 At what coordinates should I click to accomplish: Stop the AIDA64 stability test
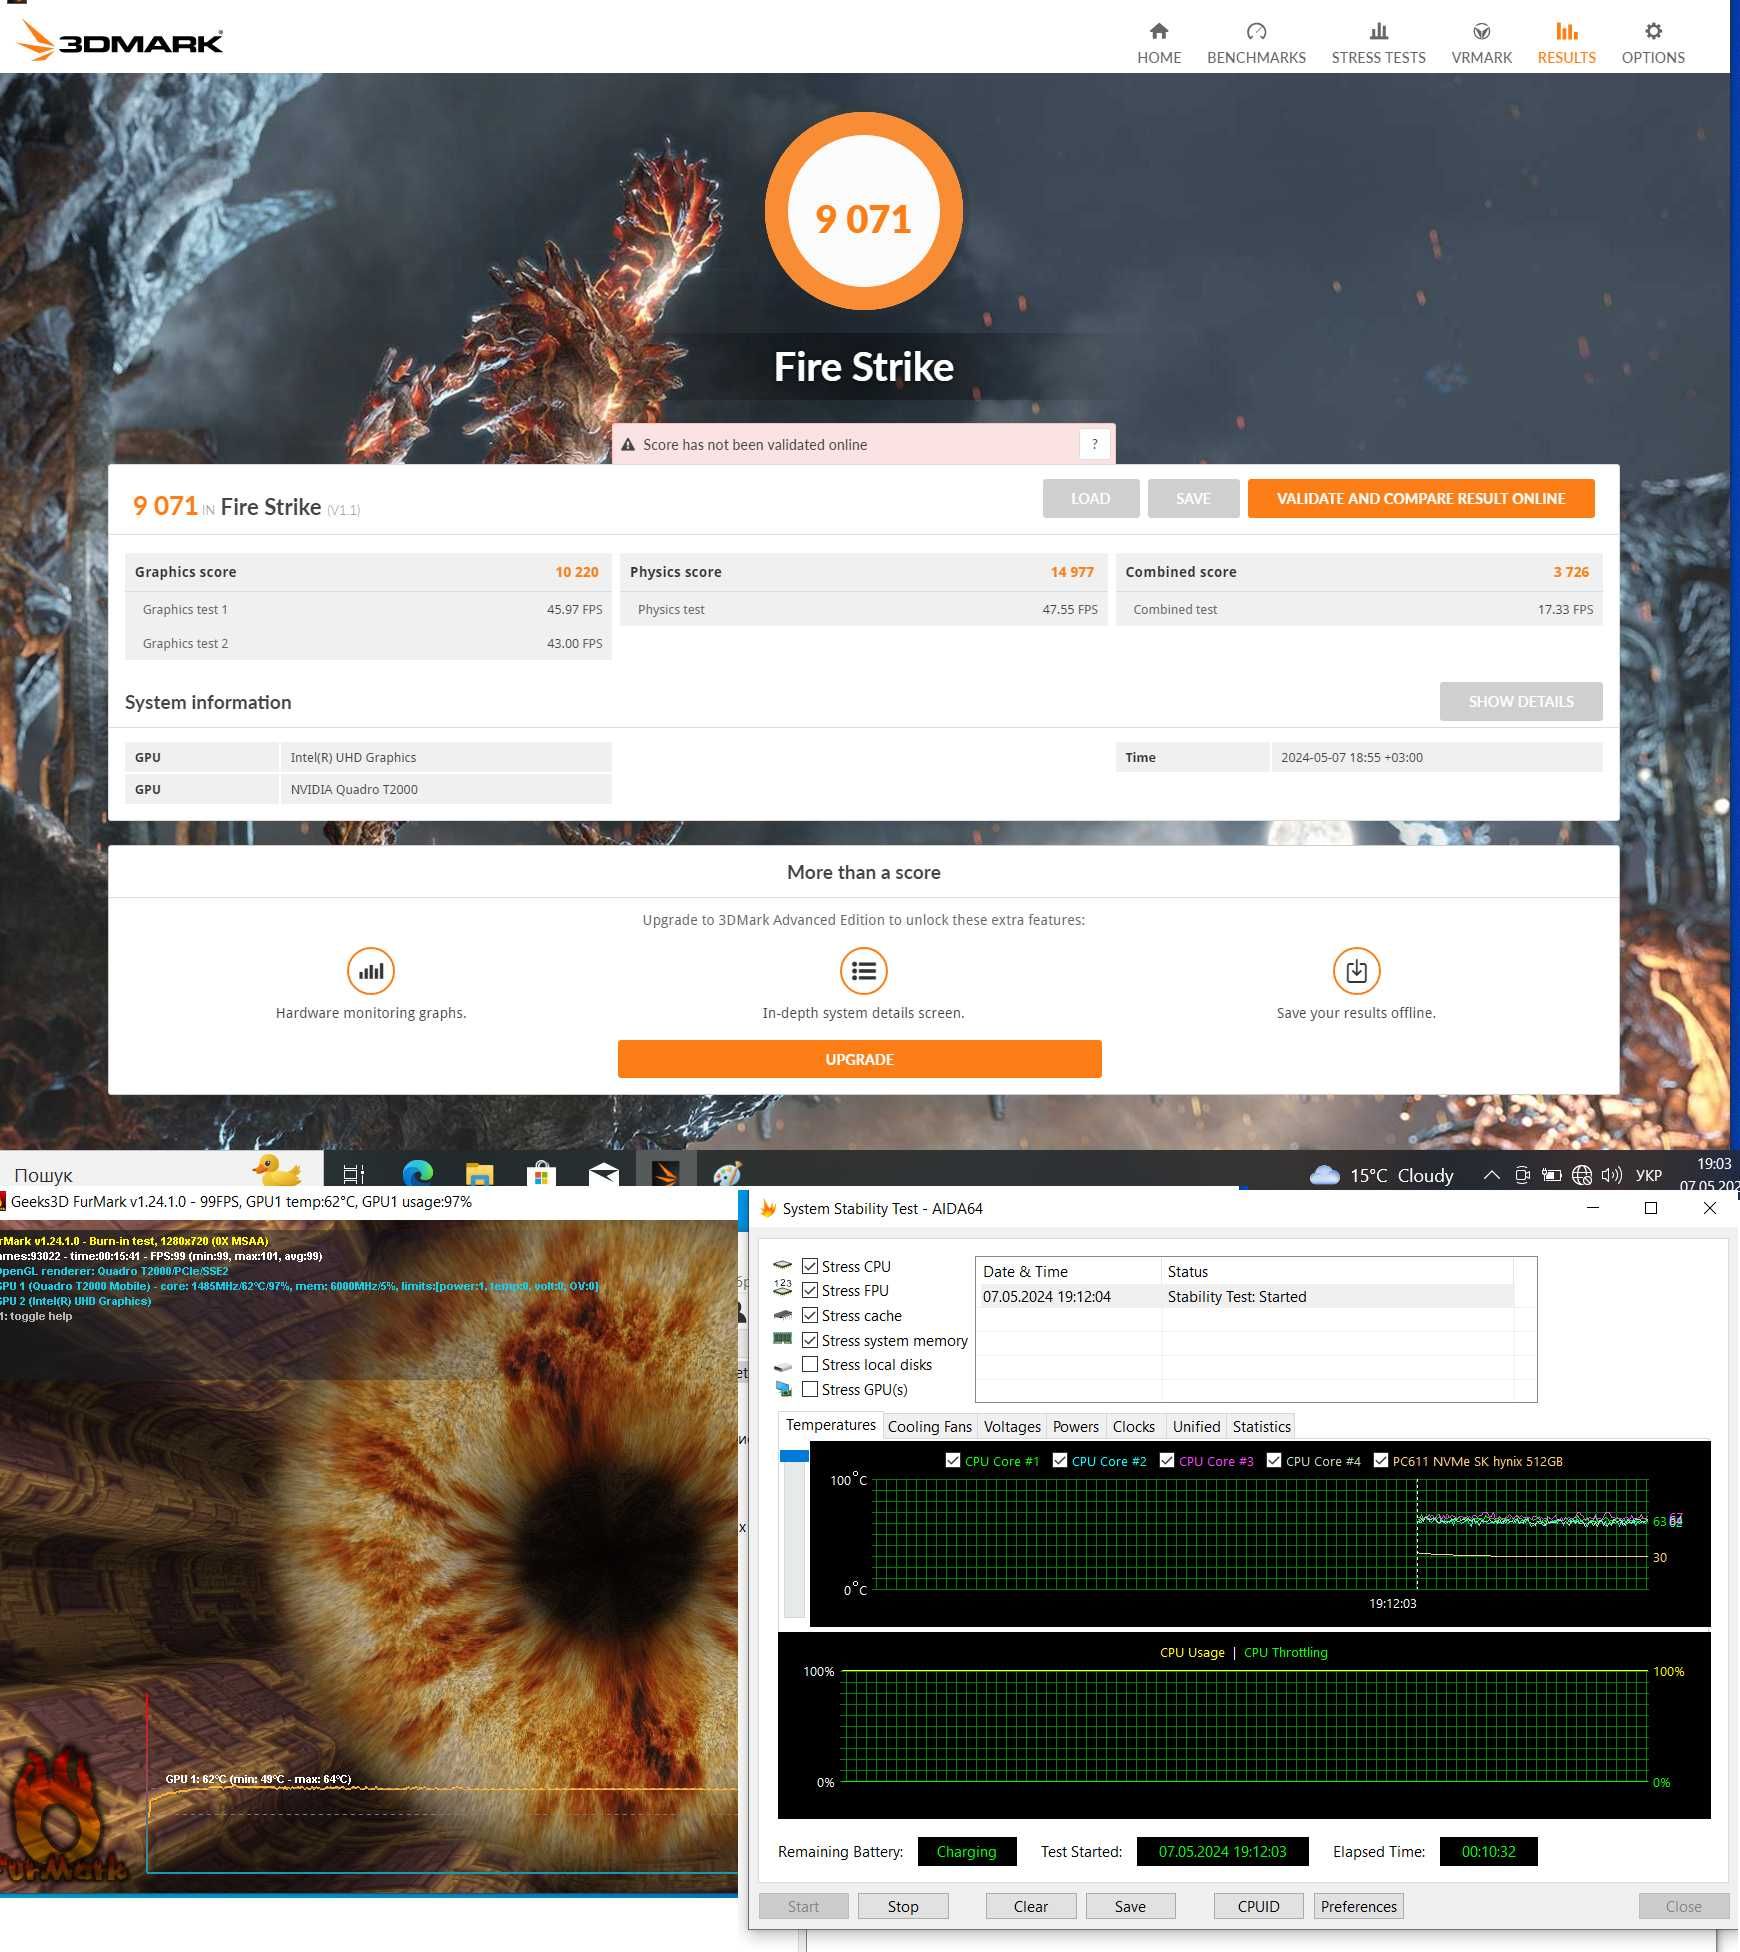(x=903, y=1906)
